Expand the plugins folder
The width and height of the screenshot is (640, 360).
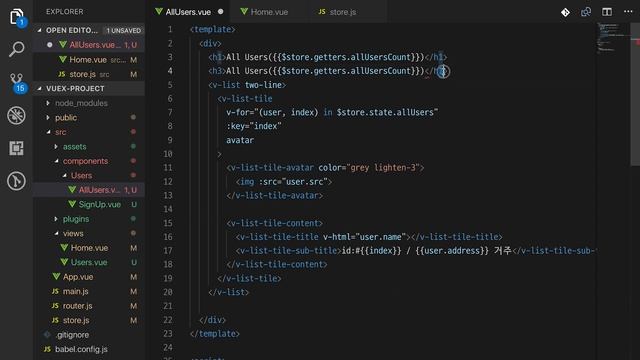56,219
